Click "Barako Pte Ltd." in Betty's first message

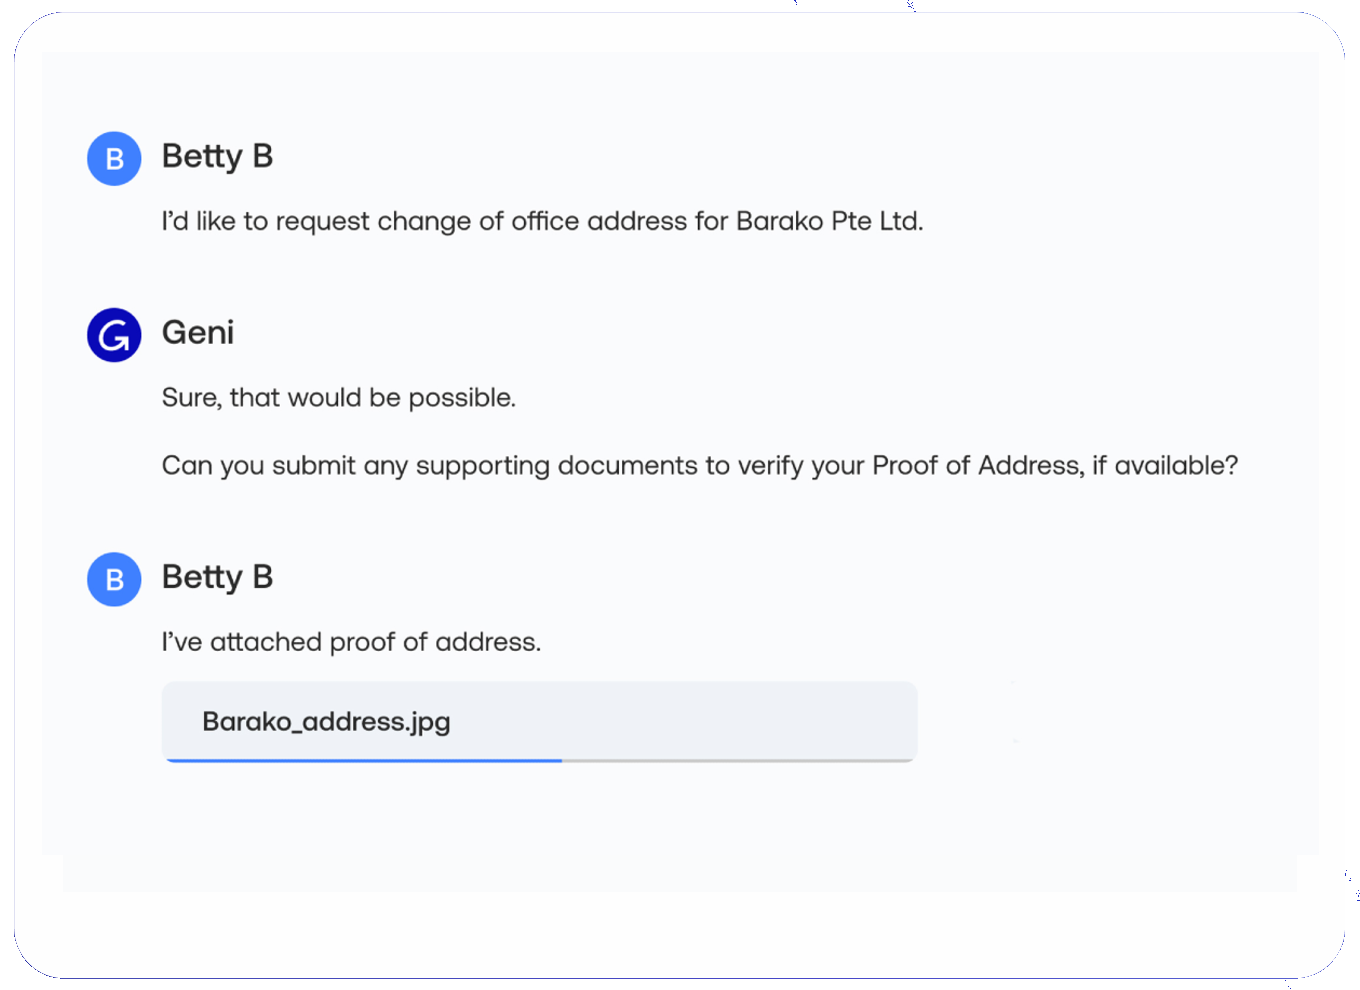829,221
